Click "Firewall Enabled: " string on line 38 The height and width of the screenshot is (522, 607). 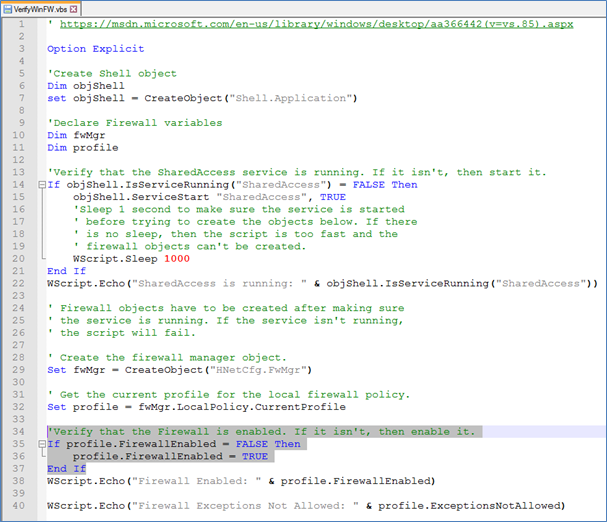point(196,481)
